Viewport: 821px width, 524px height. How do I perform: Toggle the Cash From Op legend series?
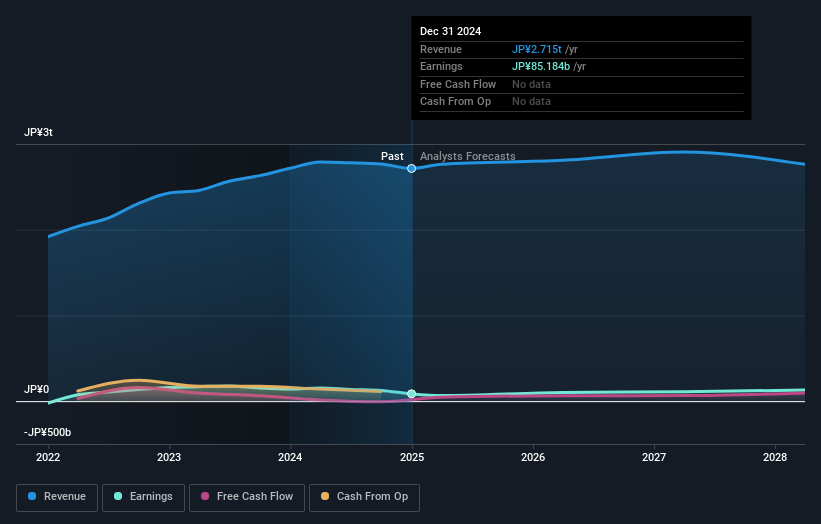click(x=364, y=497)
